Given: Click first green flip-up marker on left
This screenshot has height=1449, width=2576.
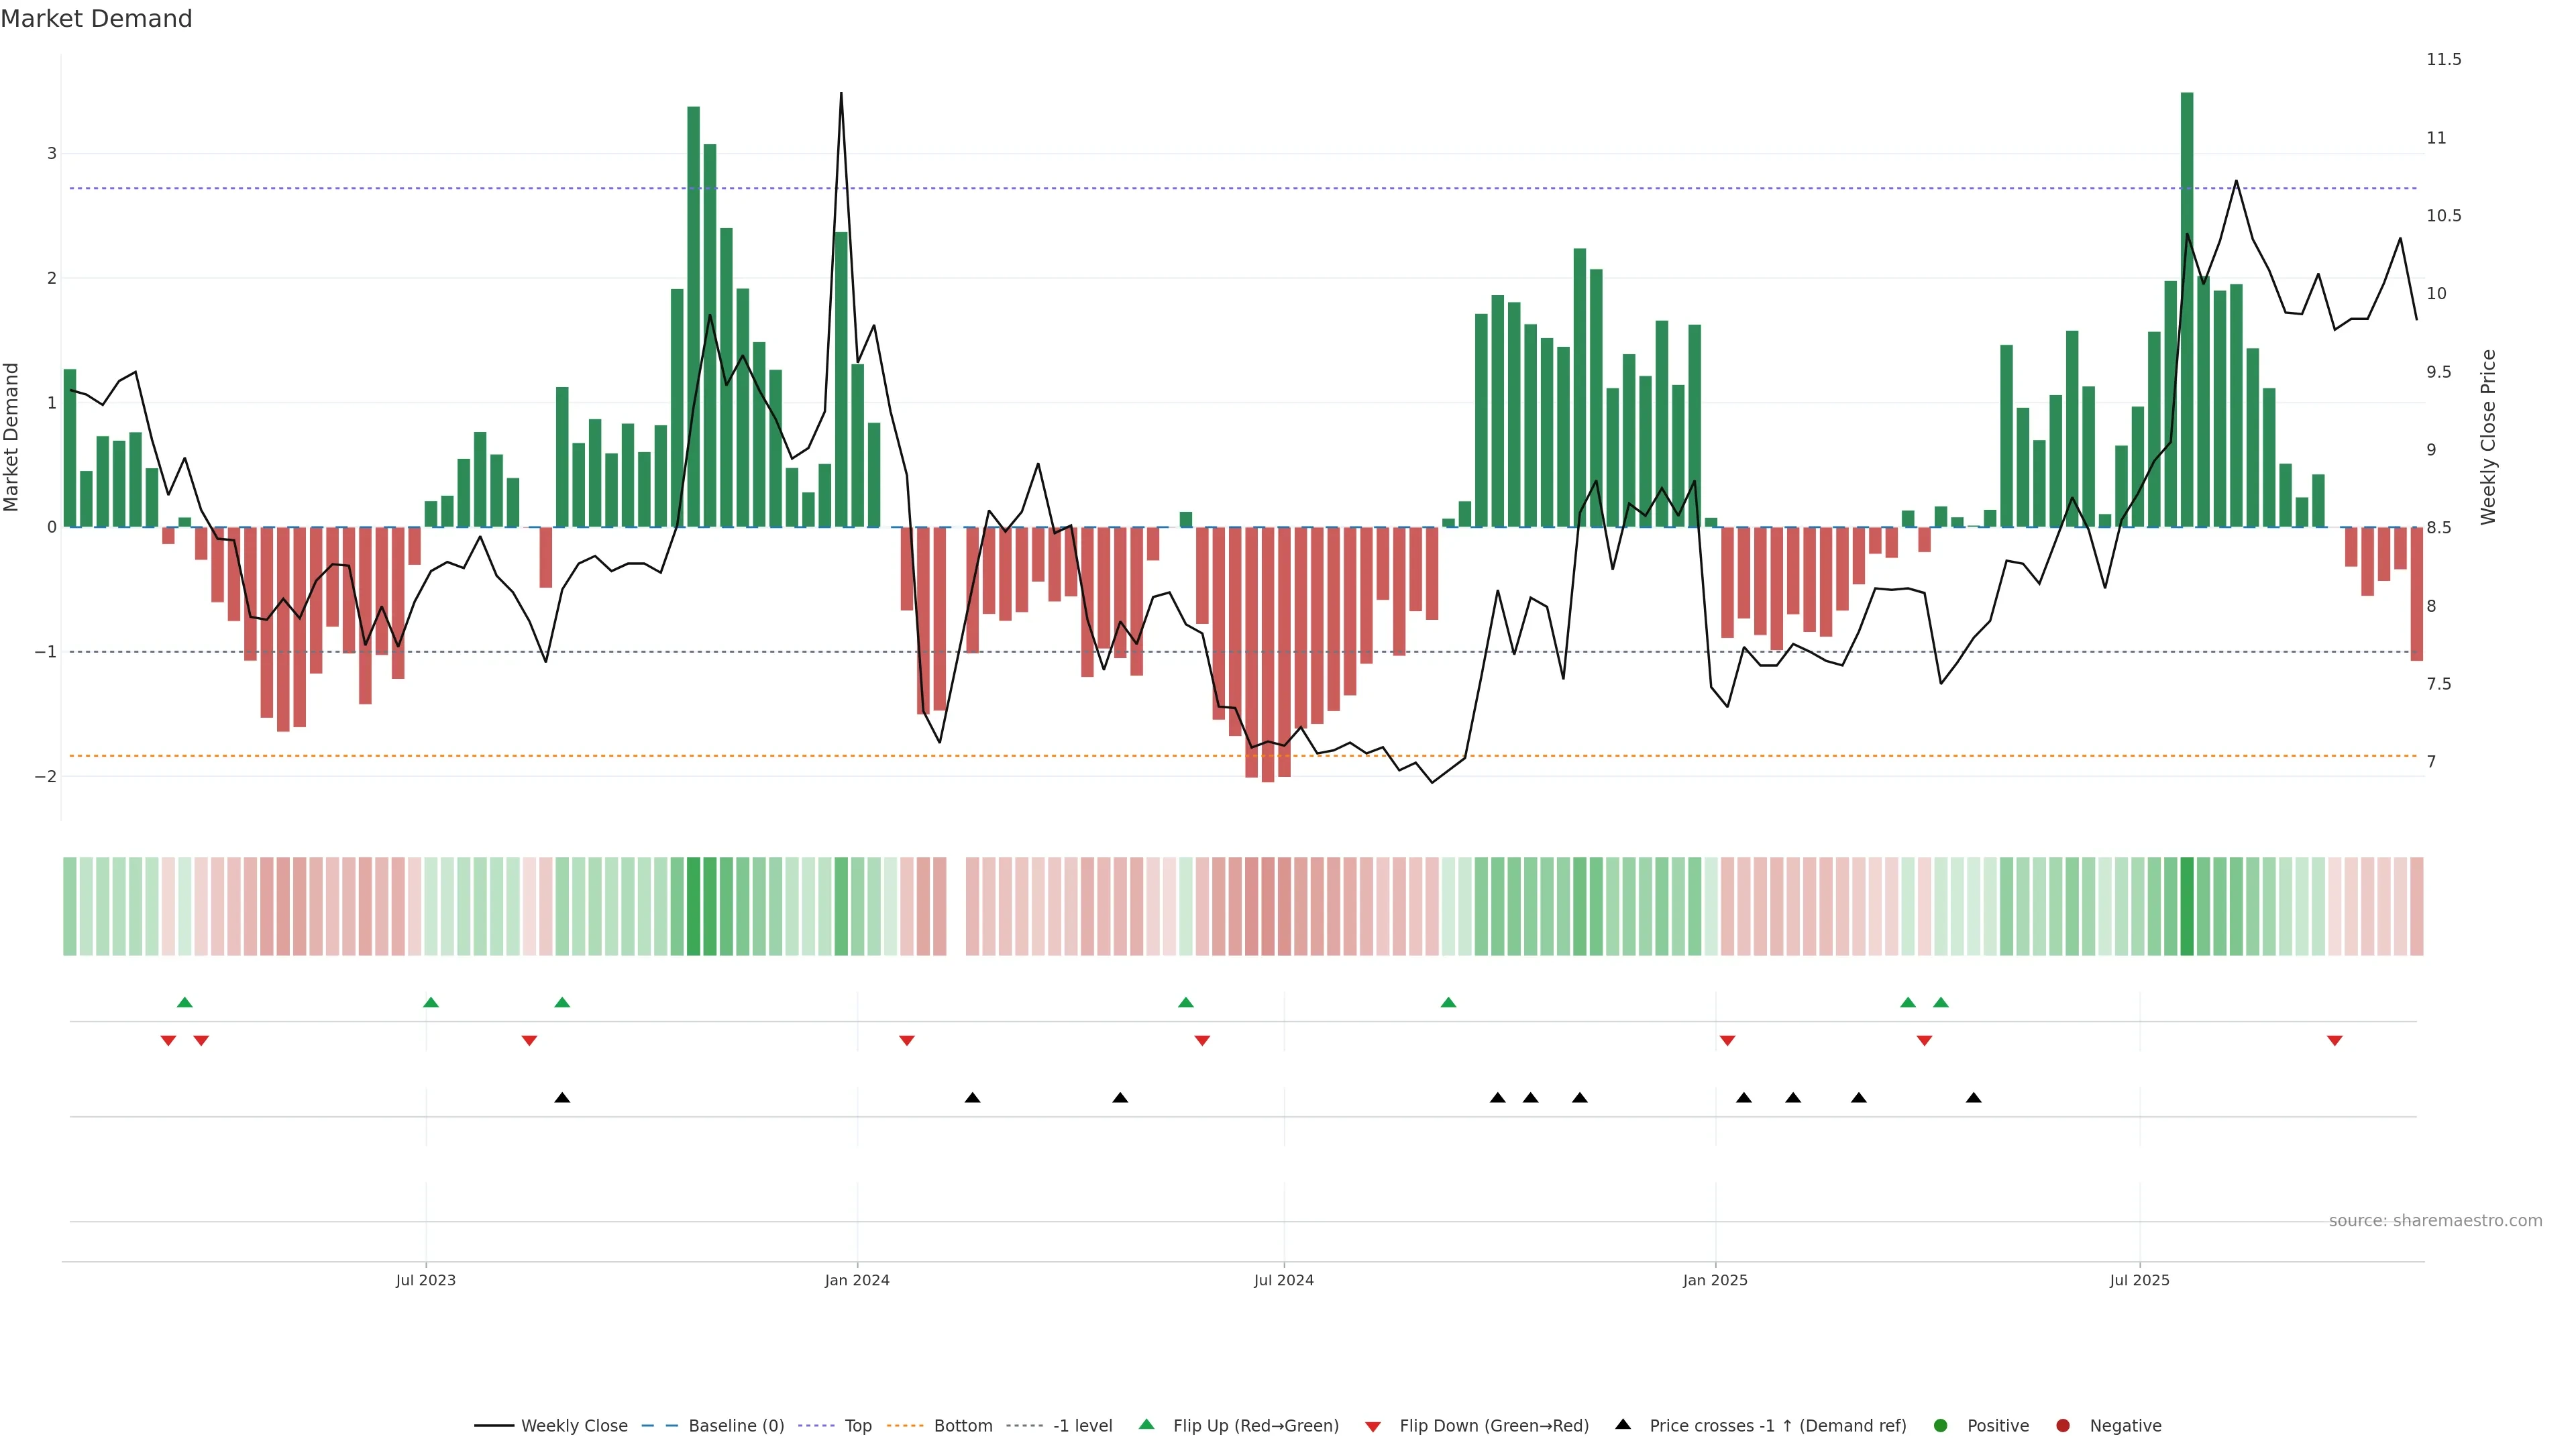Looking at the screenshot, I should click(x=184, y=1002).
